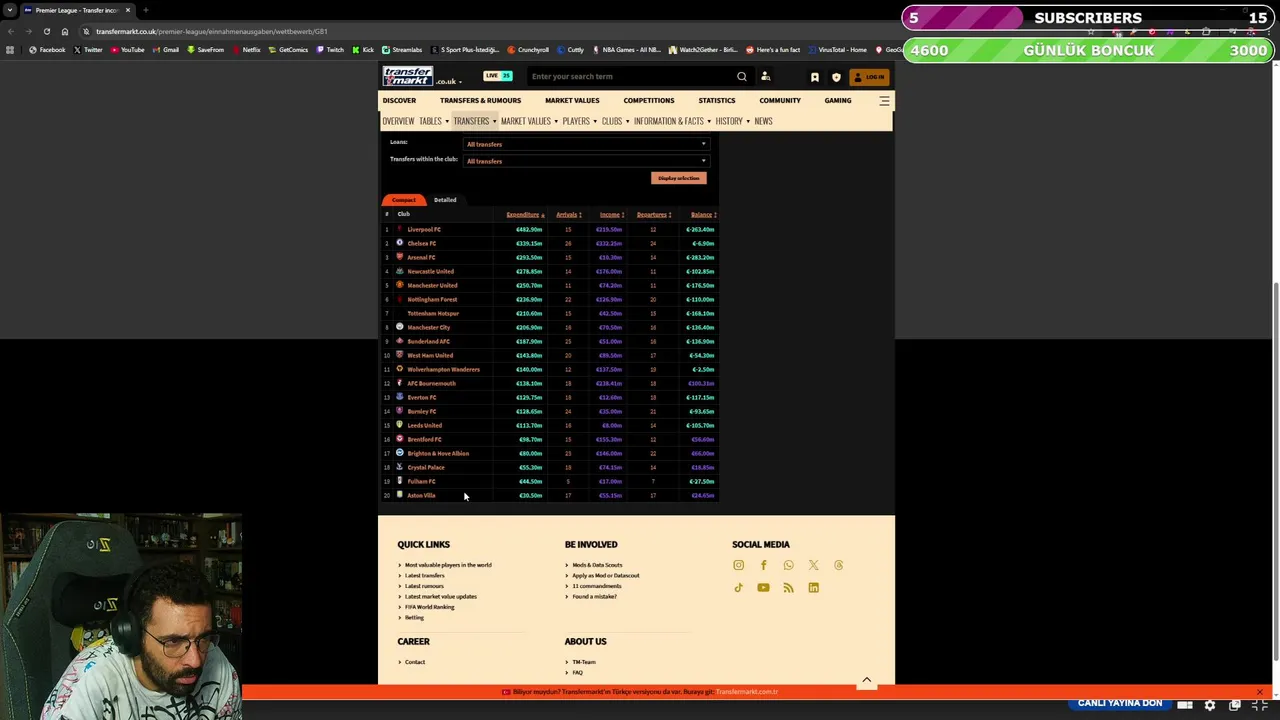Sort table by Arrivals column
1280x720 pixels.
click(x=568, y=215)
